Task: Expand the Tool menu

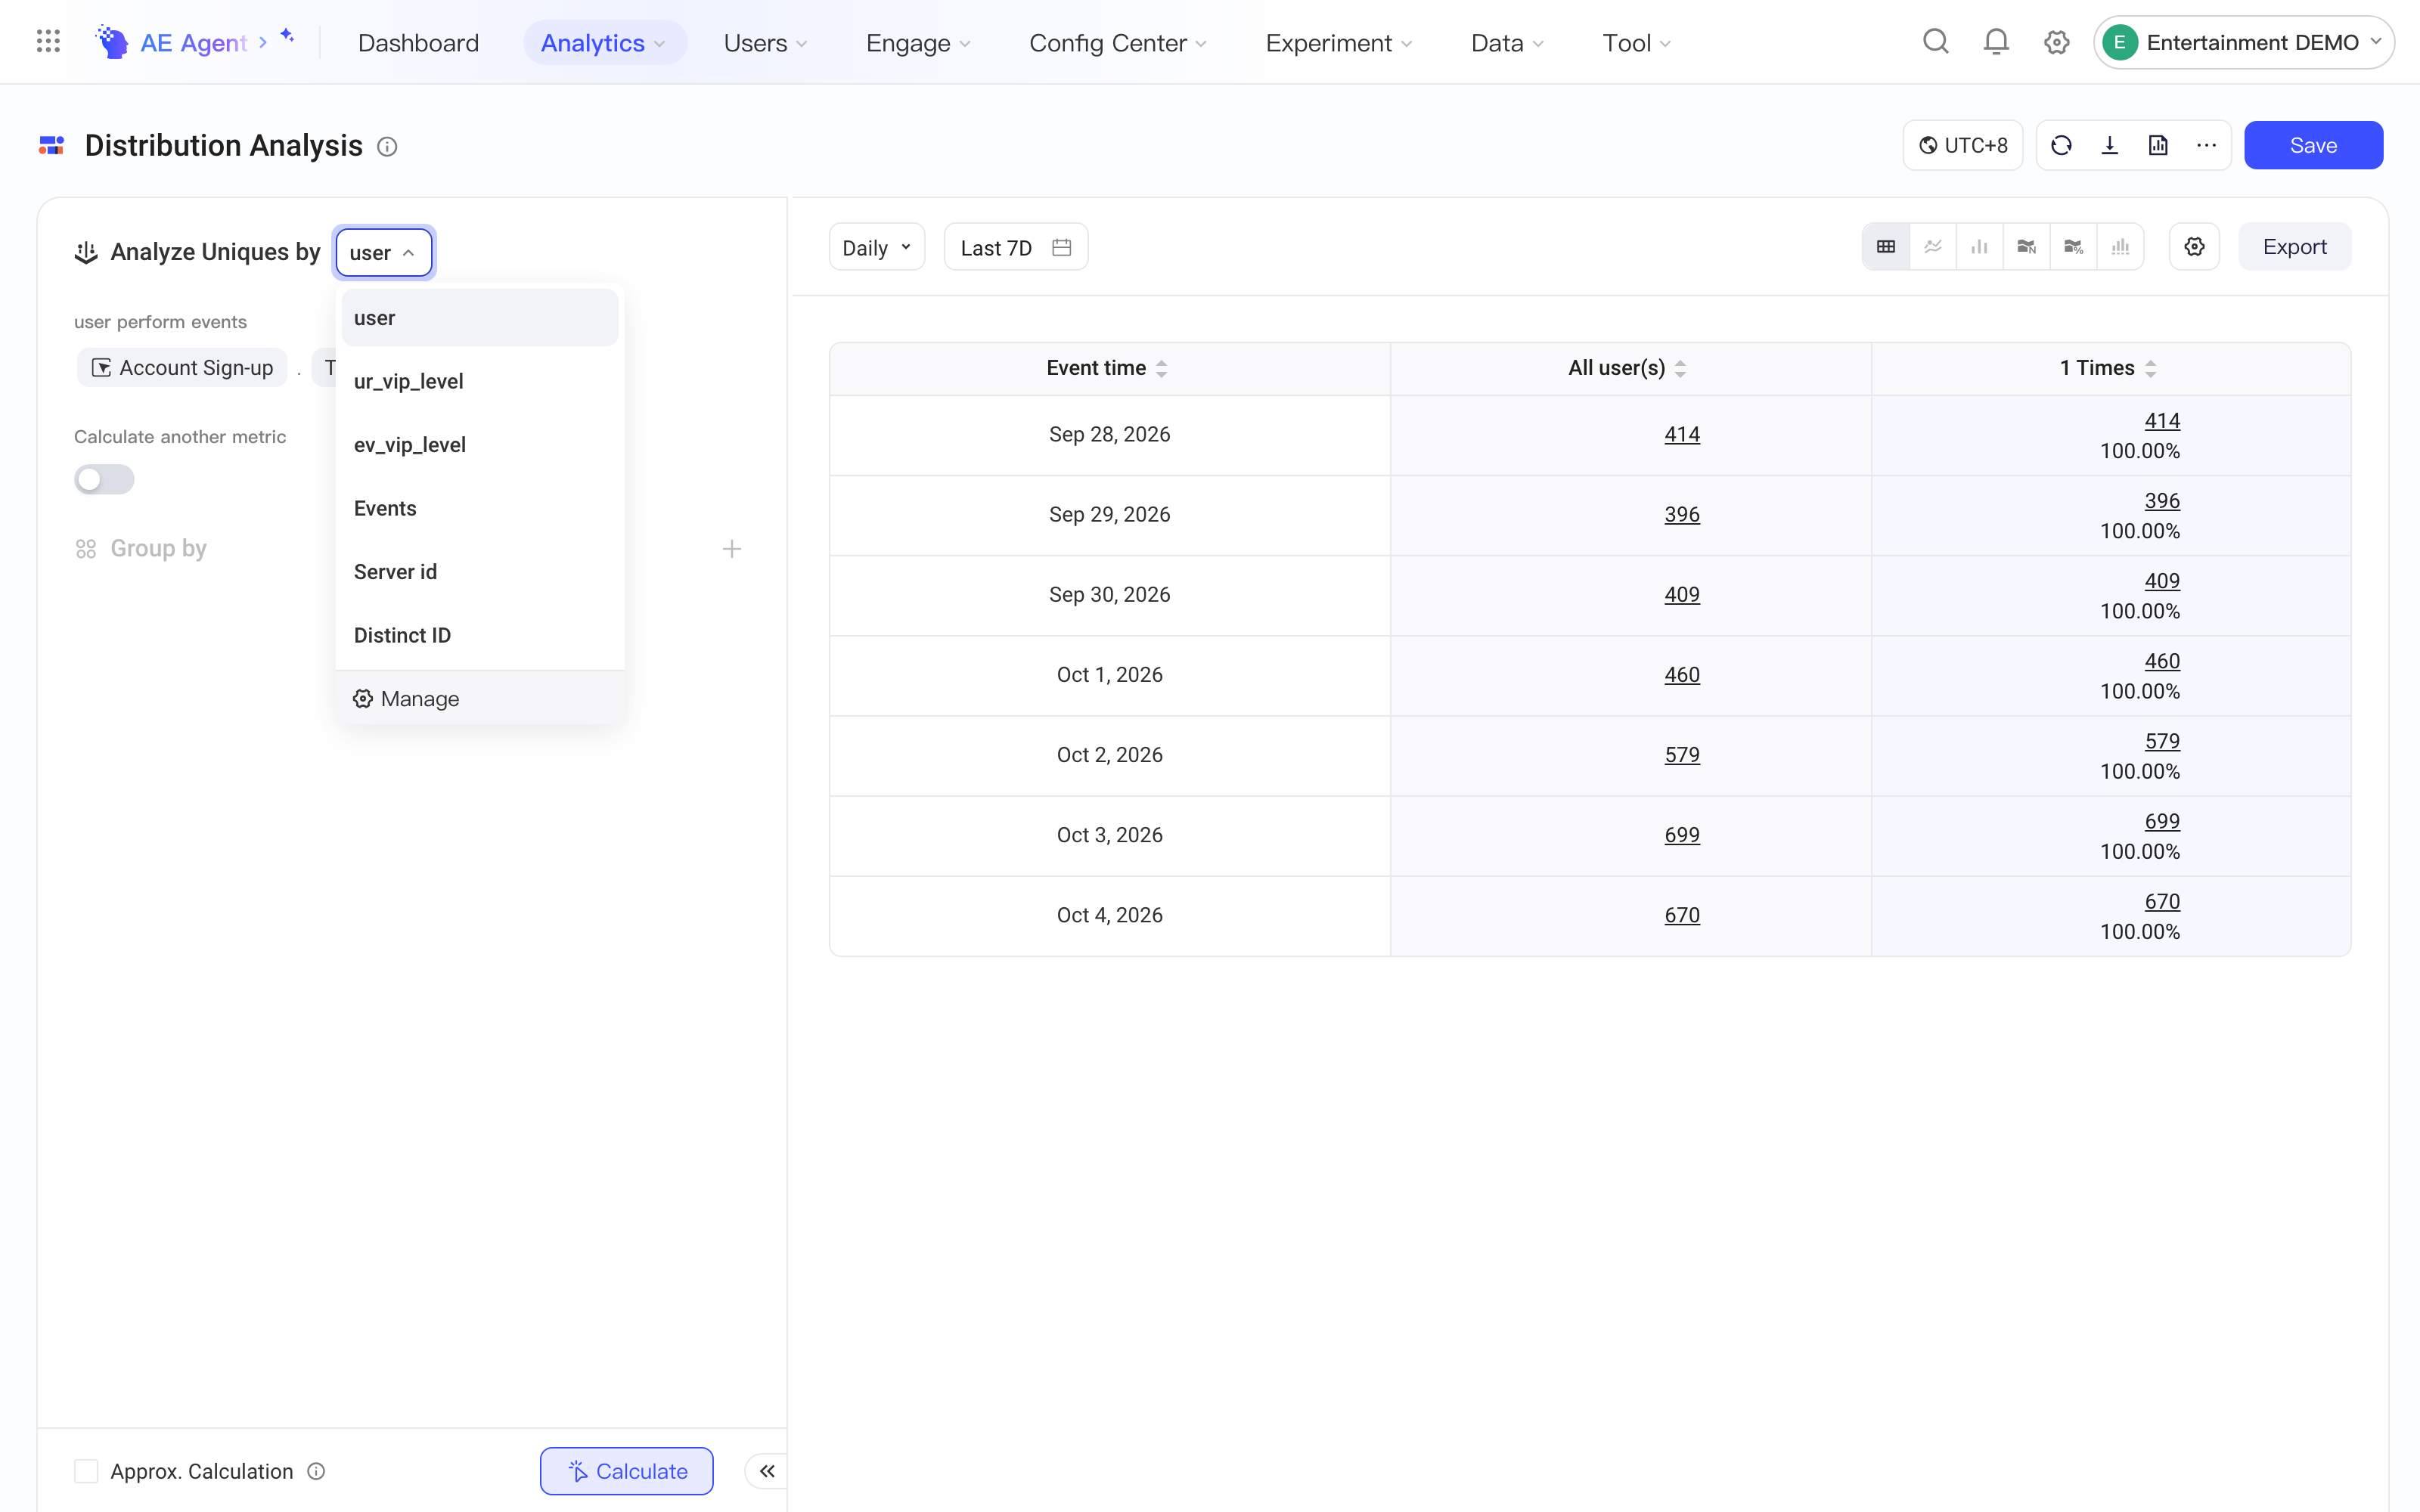Action: (1637, 43)
